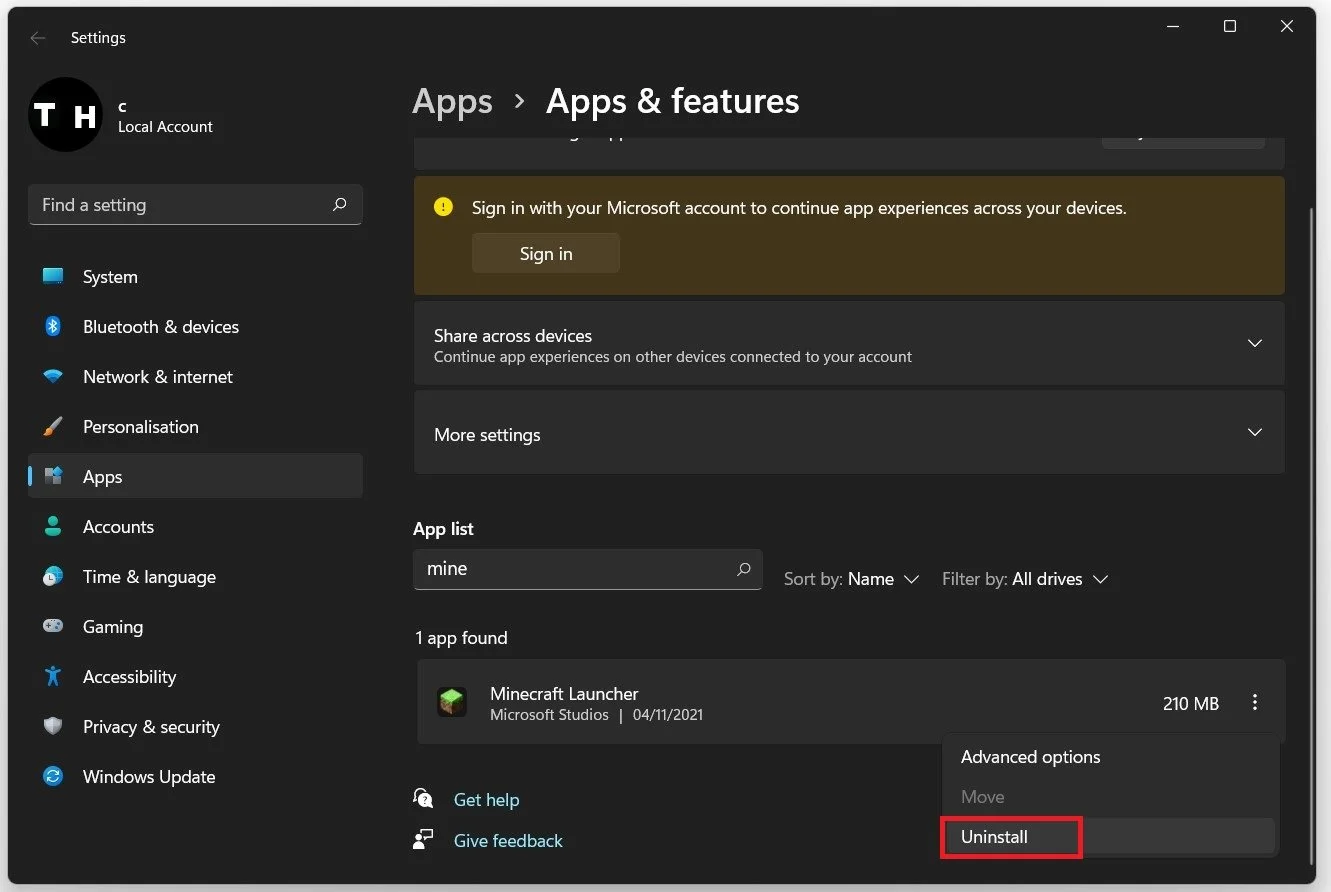Open Bluetooth & devices via its icon

point(53,327)
